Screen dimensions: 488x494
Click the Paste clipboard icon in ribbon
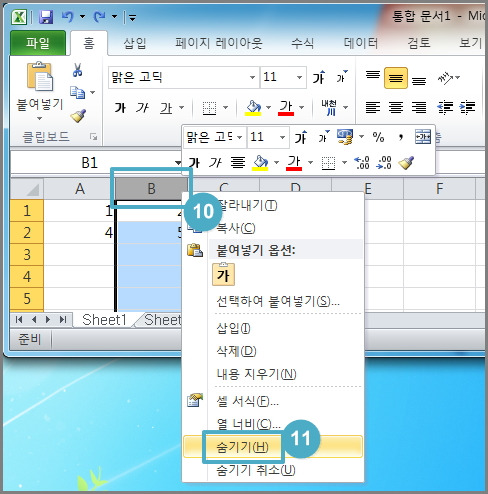(x=39, y=76)
